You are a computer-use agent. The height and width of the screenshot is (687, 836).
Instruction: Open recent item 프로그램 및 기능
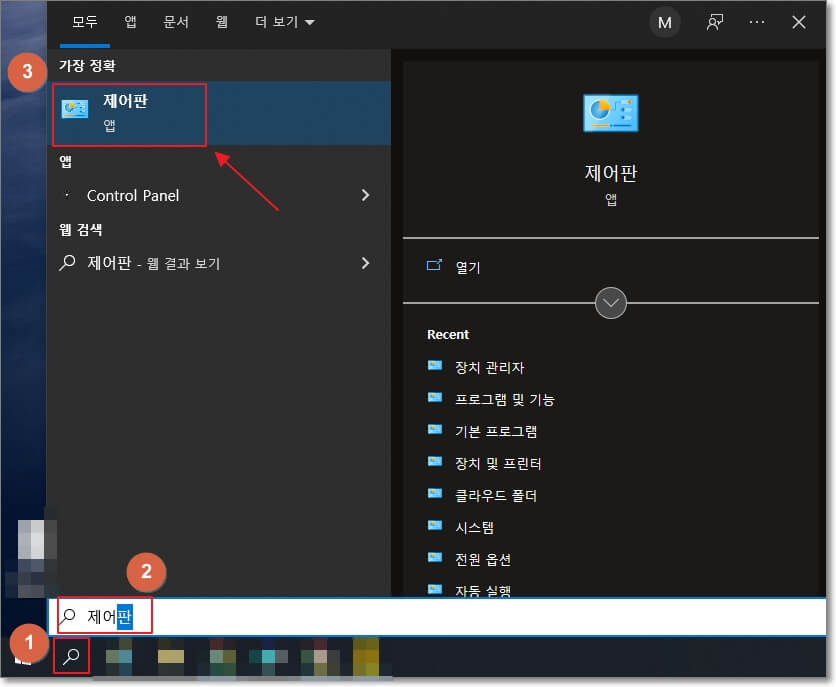click(505, 400)
